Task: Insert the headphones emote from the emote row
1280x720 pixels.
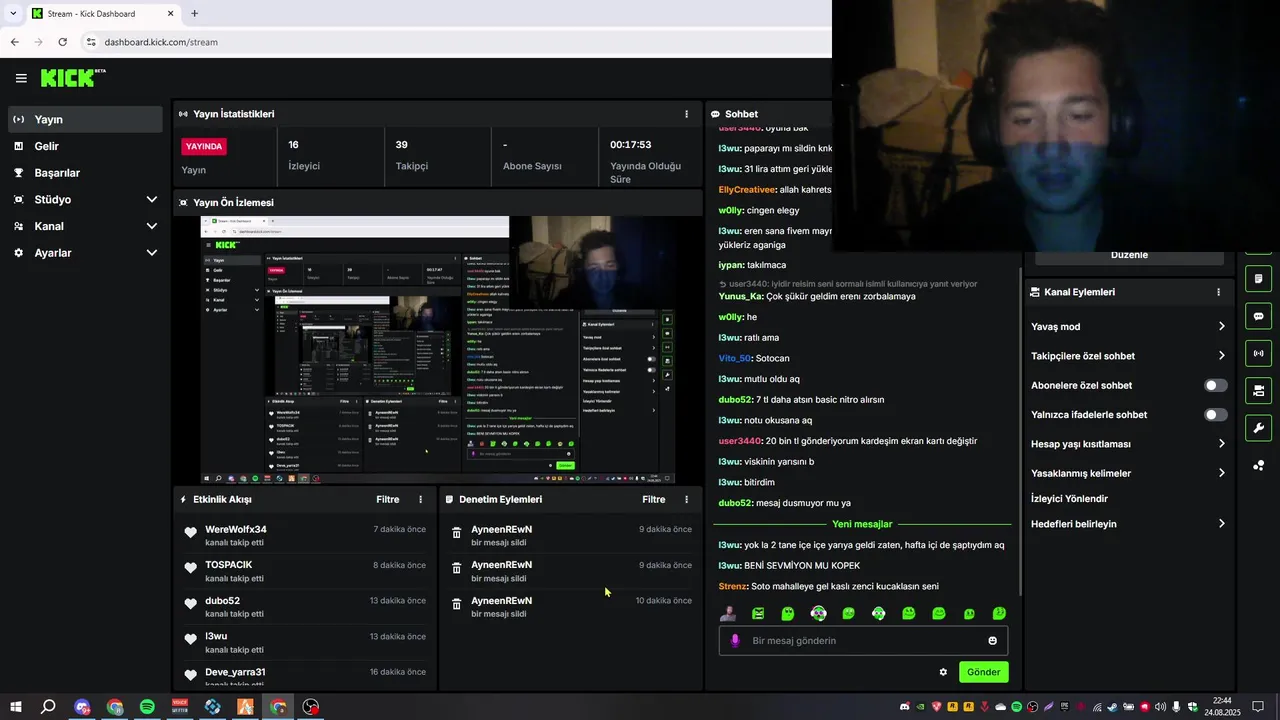Action: [x=818, y=613]
